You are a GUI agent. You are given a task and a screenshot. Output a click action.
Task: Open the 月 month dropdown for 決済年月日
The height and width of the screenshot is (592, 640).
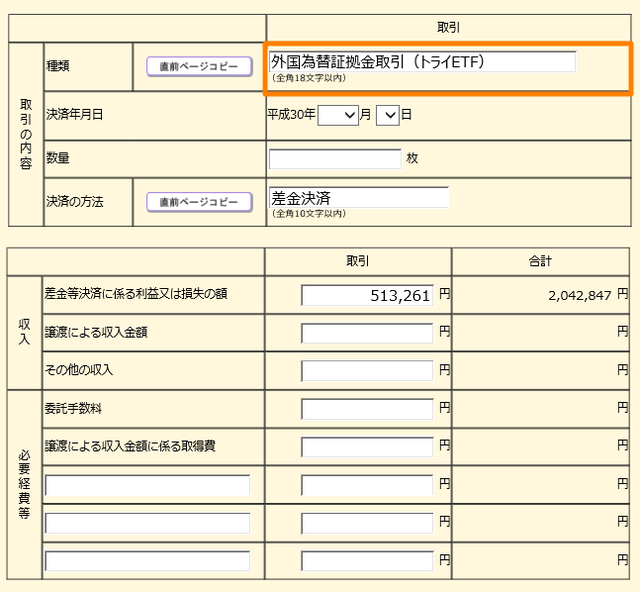click(x=338, y=115)
